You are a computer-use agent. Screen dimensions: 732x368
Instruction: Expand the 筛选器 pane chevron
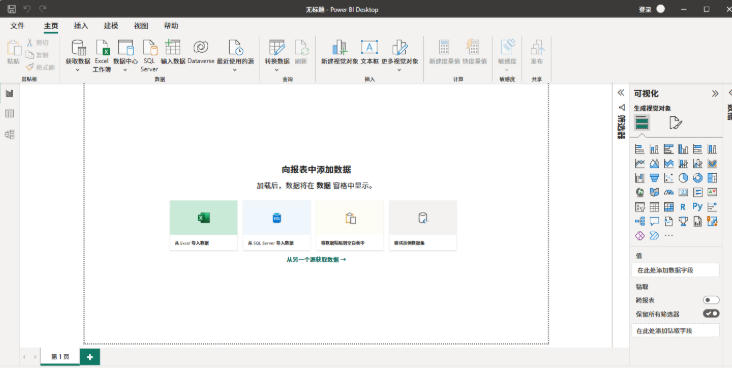621,93
